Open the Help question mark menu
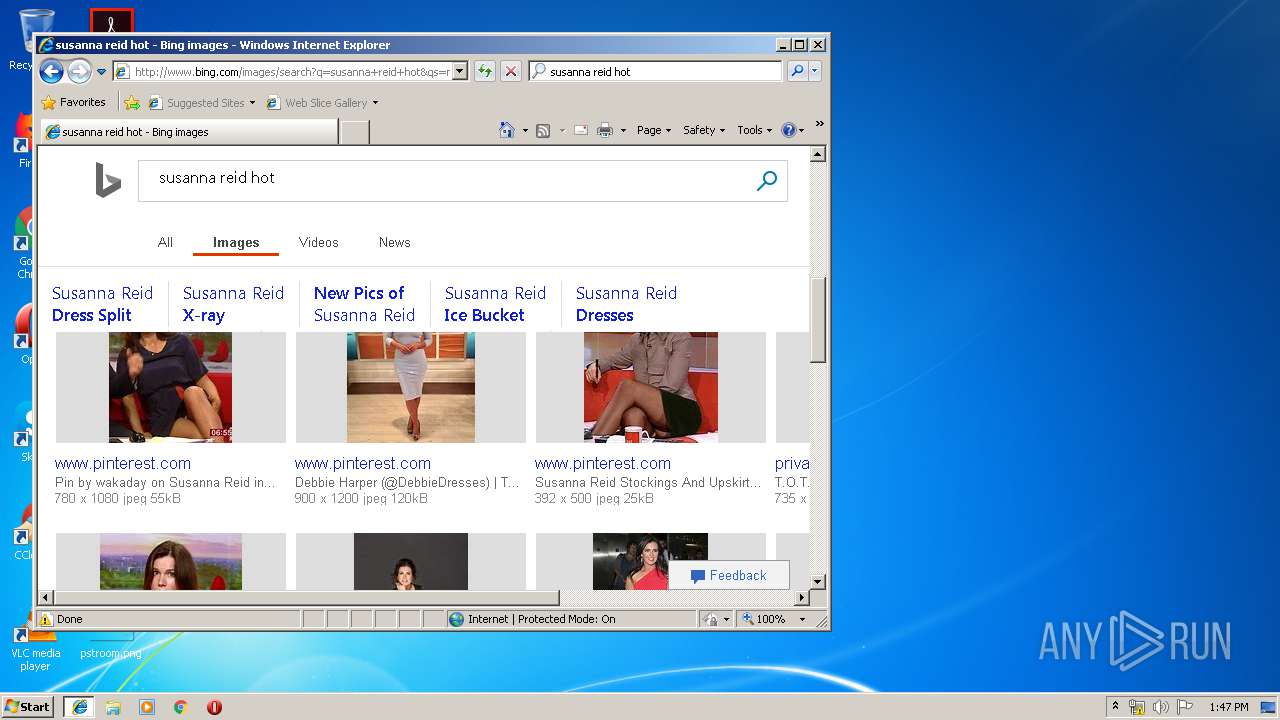 [792, 130]
